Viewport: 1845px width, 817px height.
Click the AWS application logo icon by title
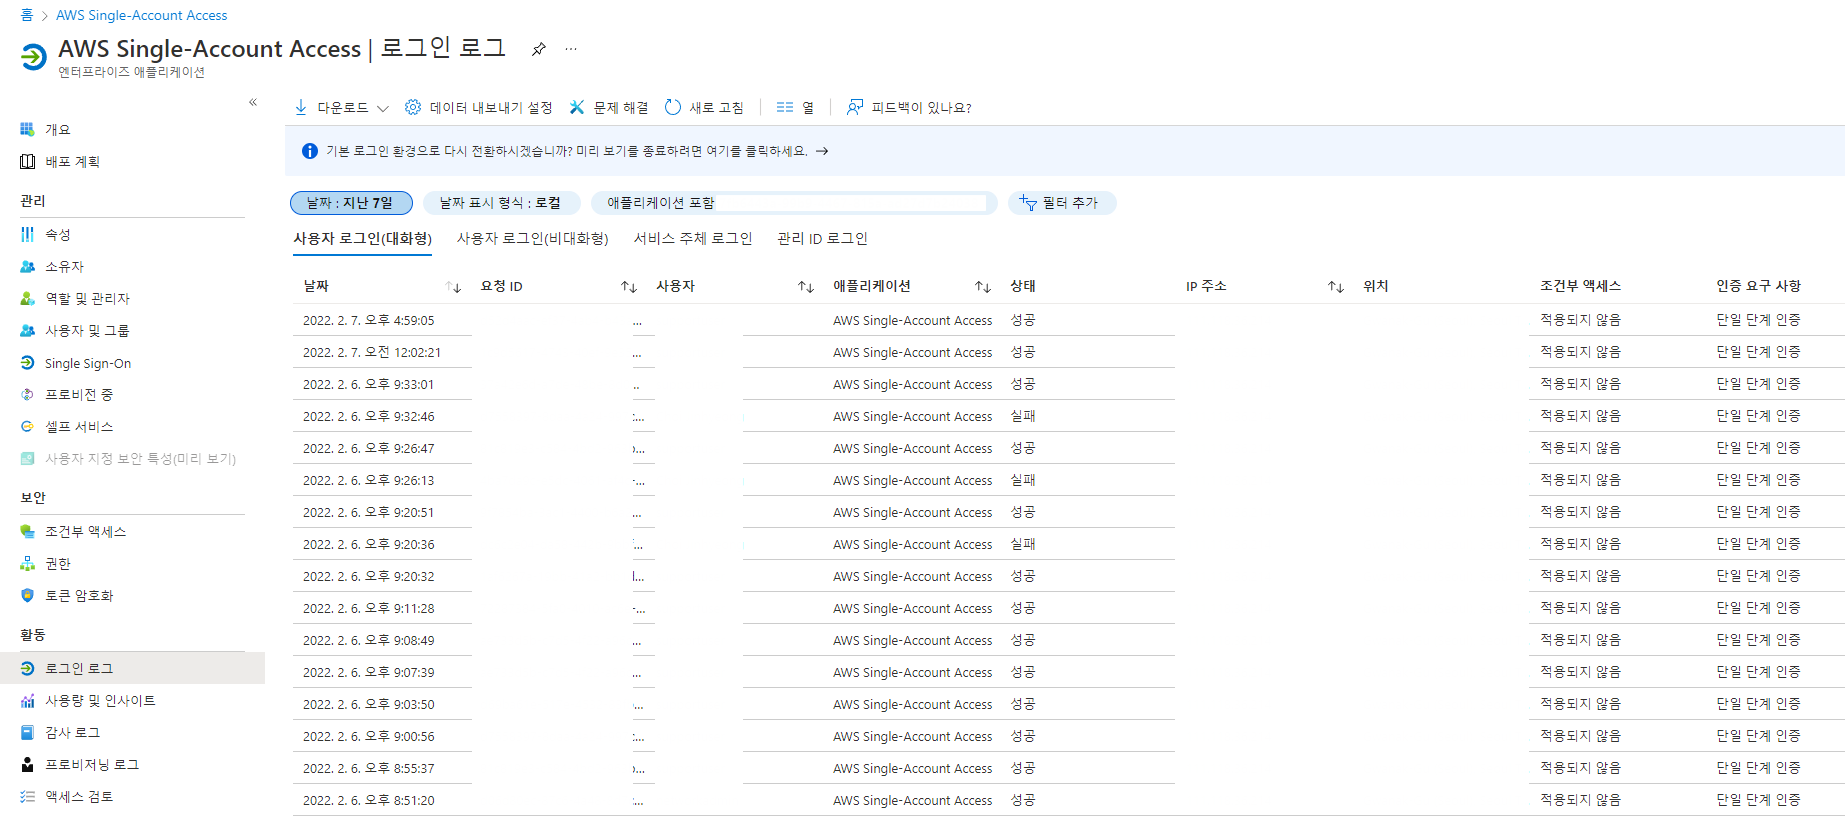point(33,57)
